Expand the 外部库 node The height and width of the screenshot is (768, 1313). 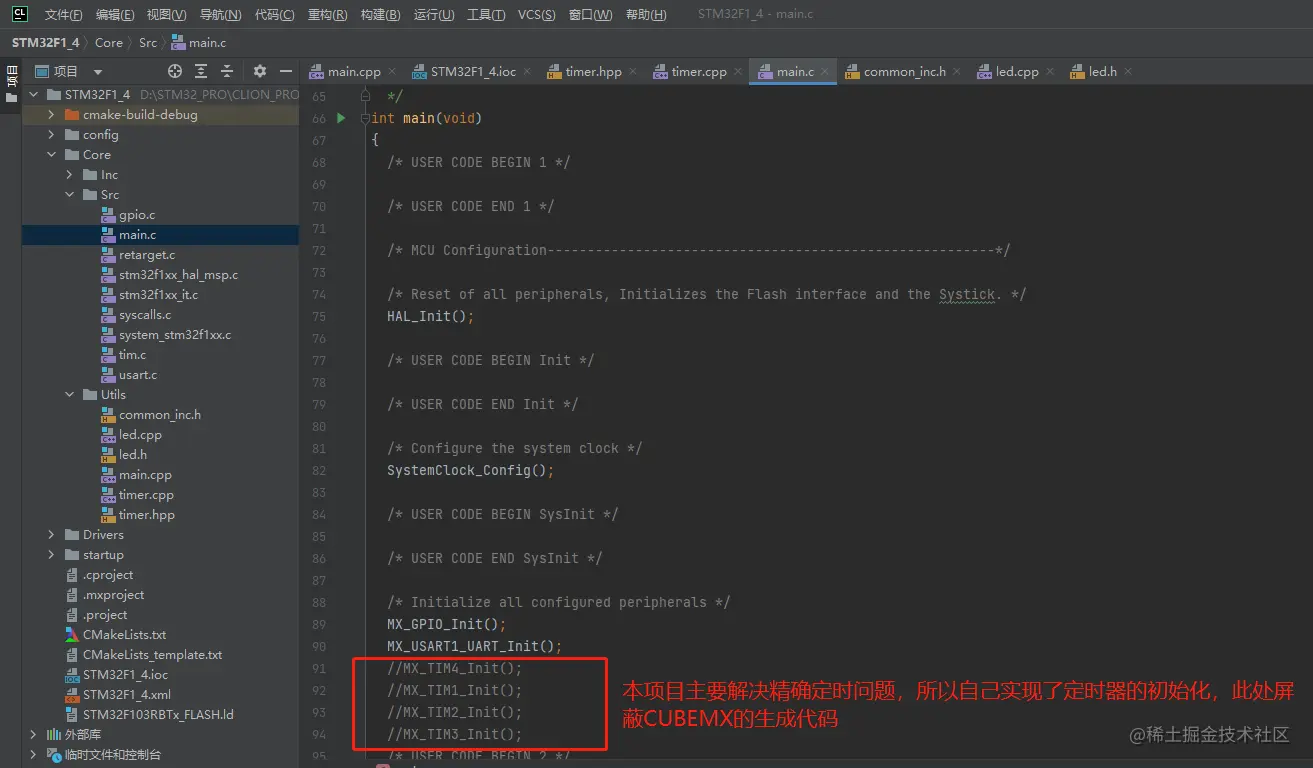pos(33,735)
